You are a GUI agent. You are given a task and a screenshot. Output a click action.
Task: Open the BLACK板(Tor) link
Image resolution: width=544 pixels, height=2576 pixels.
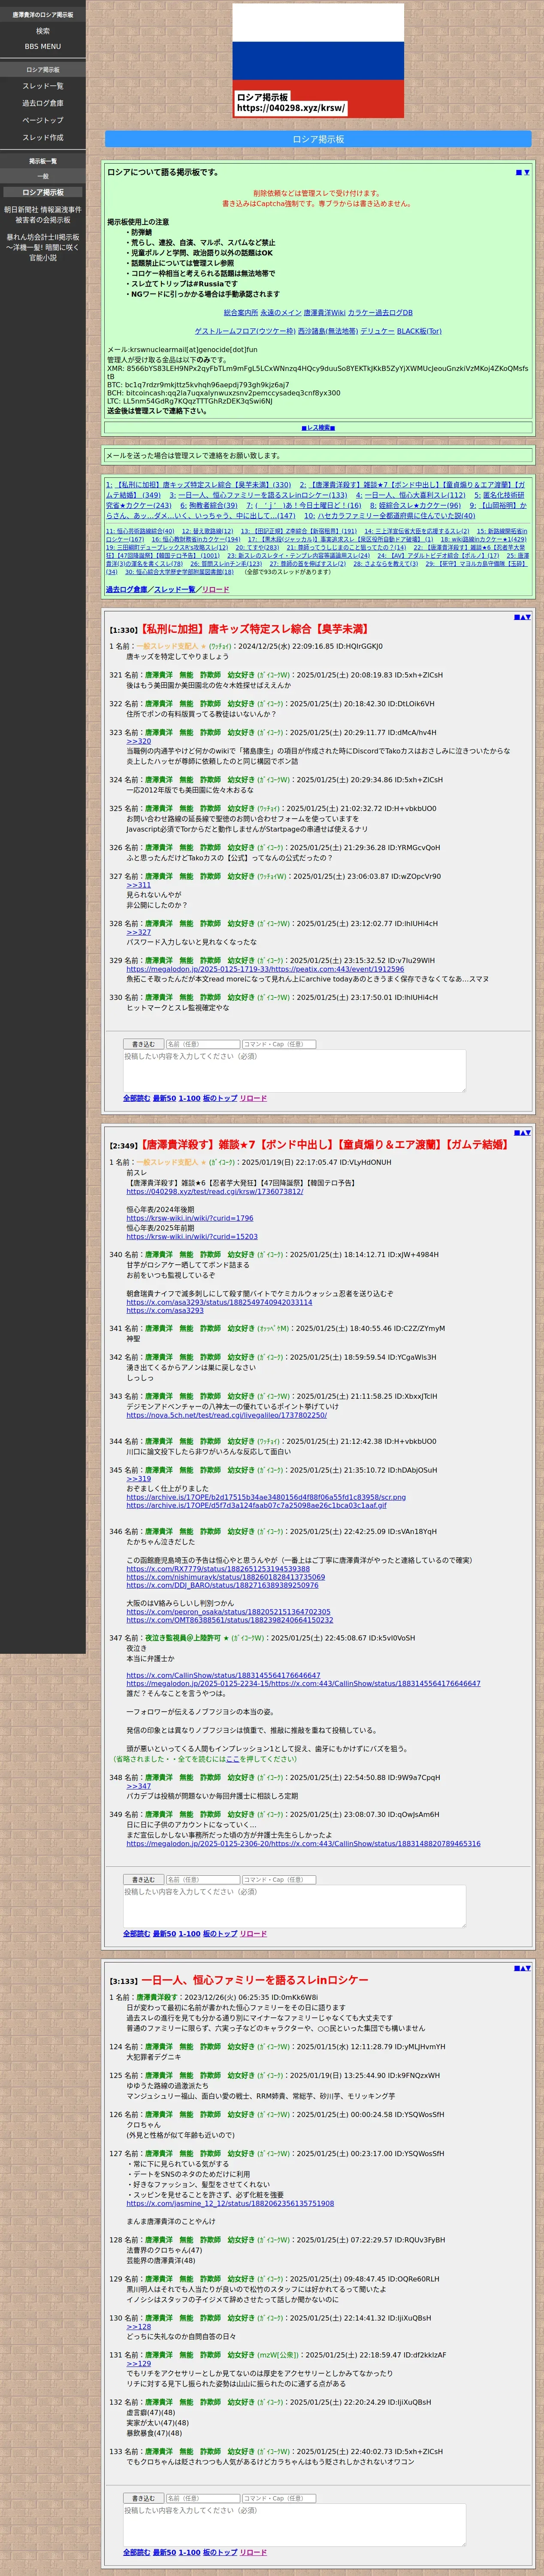pyautogui.click(x=419, y=331)
